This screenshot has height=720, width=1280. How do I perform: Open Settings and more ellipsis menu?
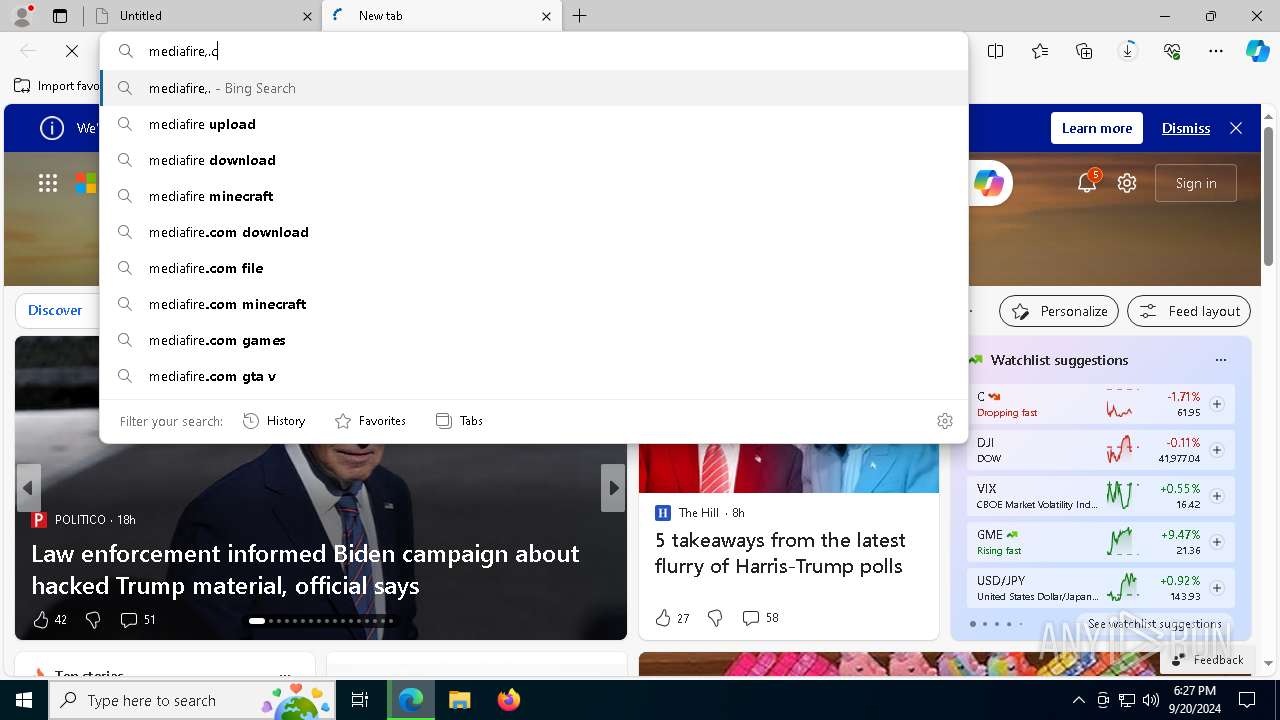[x=1216, y=51]
